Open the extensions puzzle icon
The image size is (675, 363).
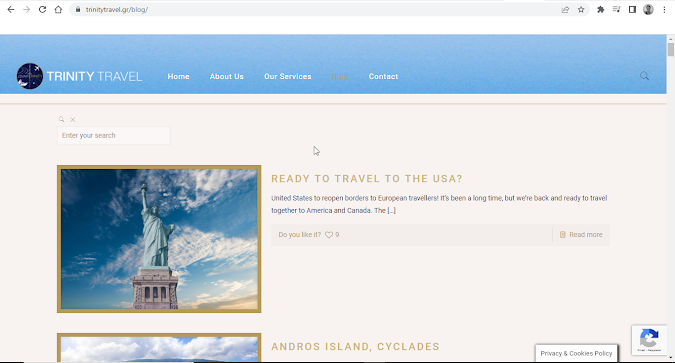point(601,9)
